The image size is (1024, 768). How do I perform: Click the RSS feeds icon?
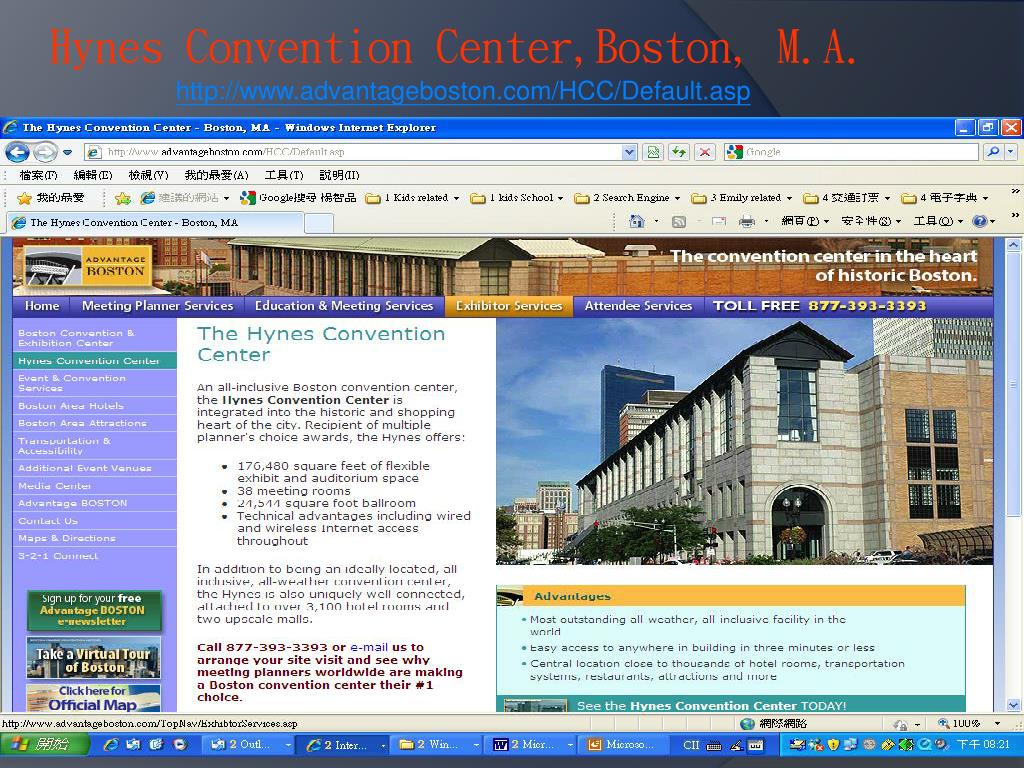click(679, 221)
